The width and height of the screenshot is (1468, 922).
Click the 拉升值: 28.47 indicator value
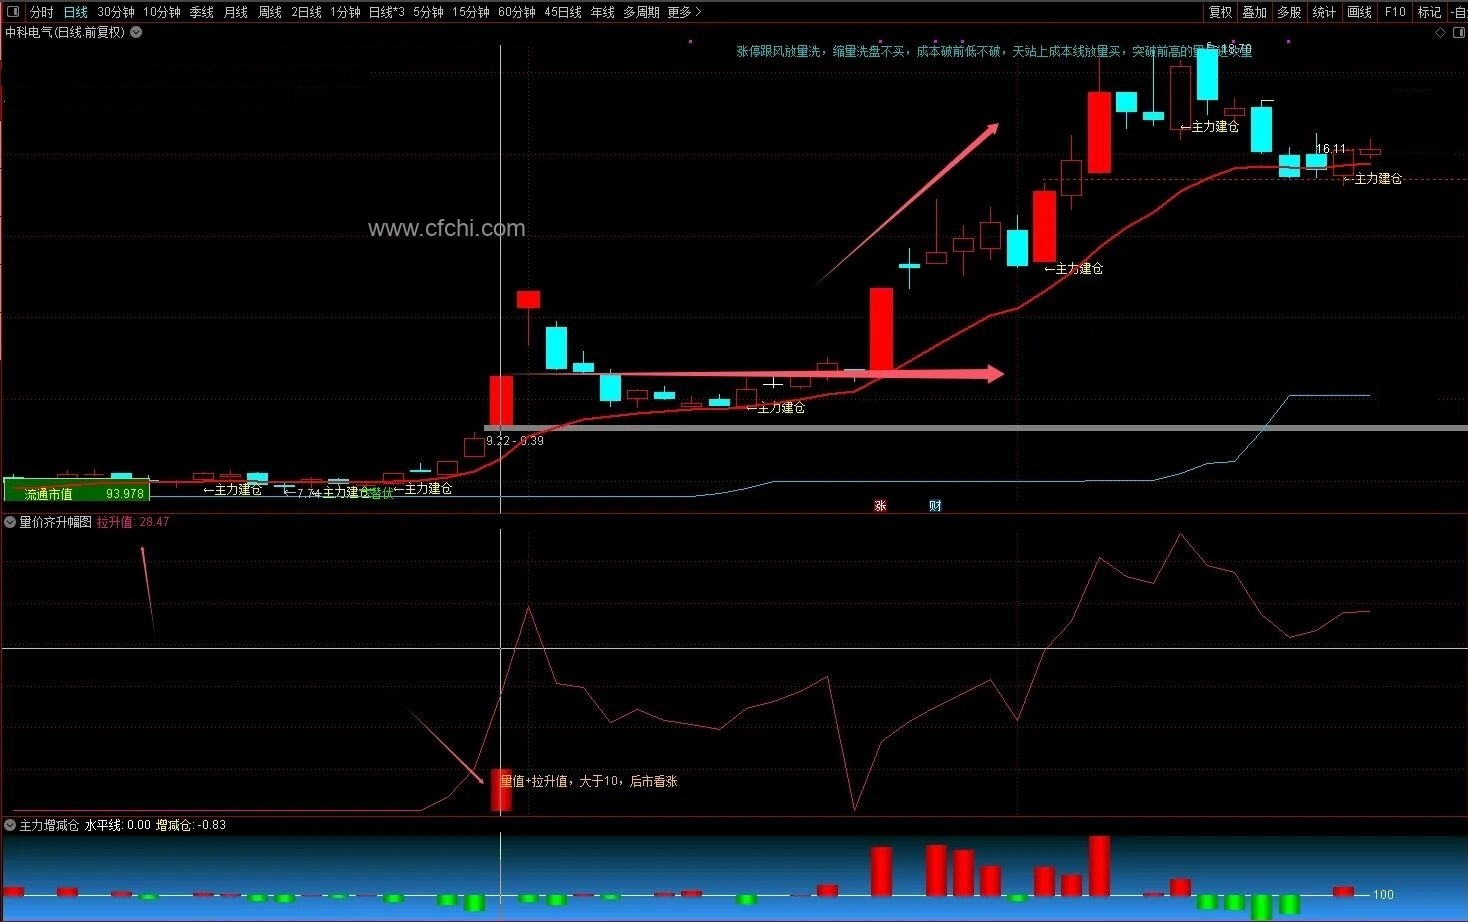coord(133,522)
